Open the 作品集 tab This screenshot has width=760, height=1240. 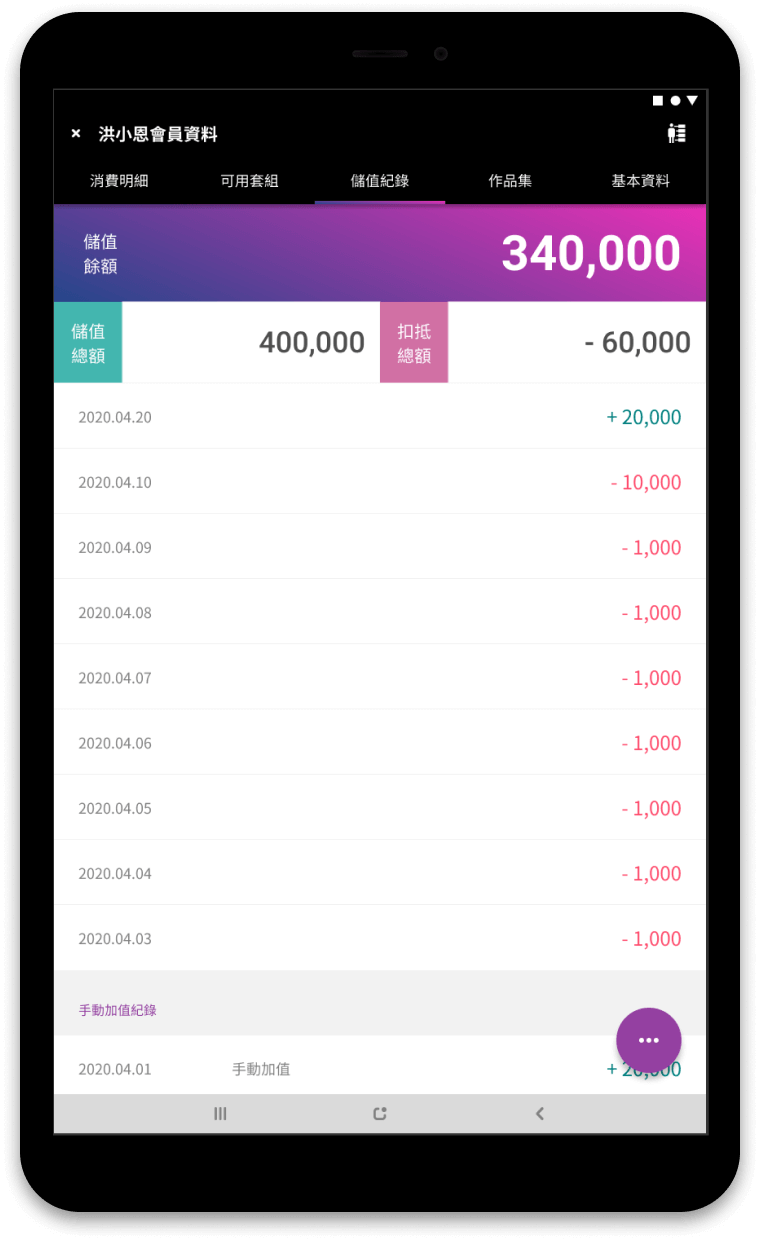[x=510, y=181]
